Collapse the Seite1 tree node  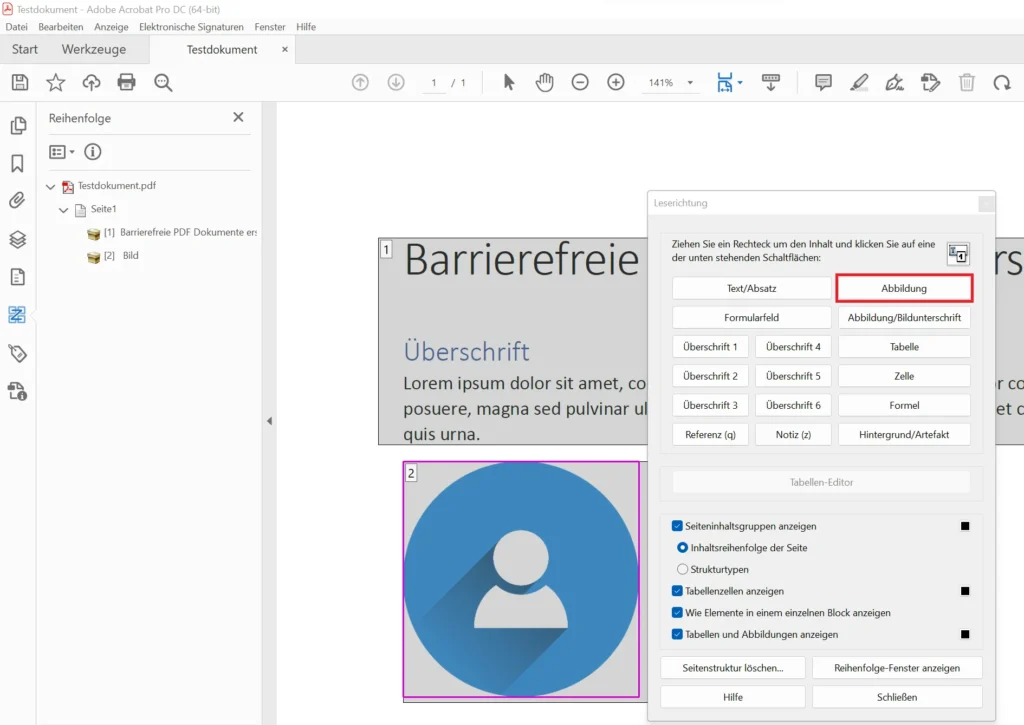[64, 210]
